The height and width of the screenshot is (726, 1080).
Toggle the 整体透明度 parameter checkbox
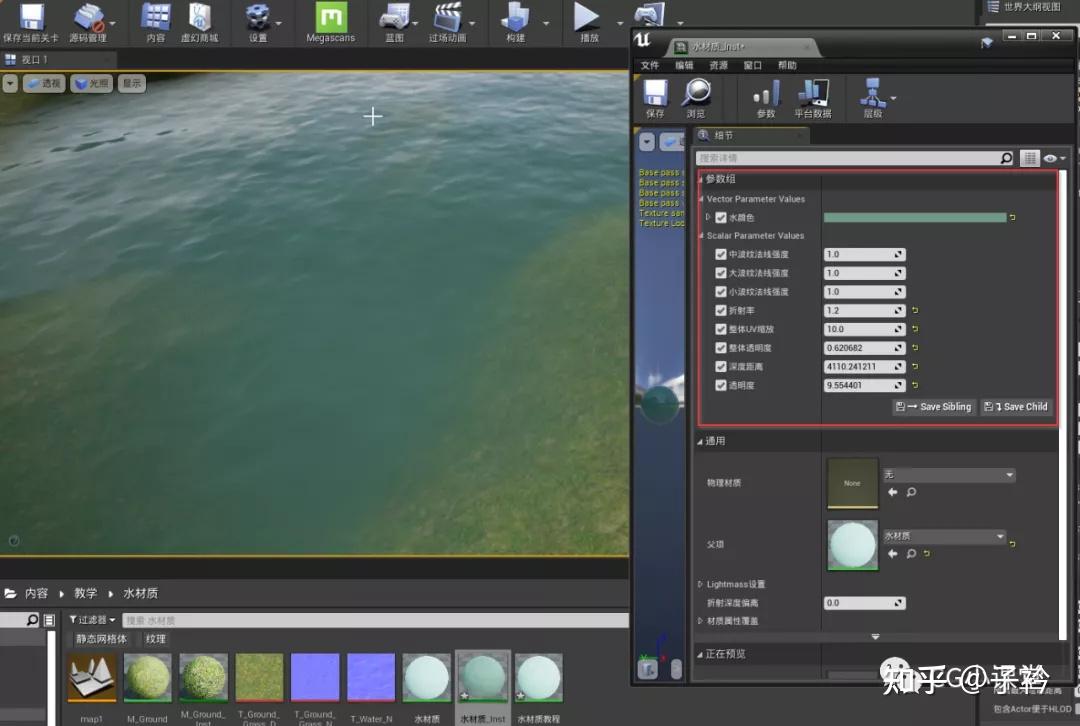coord(722,347)
